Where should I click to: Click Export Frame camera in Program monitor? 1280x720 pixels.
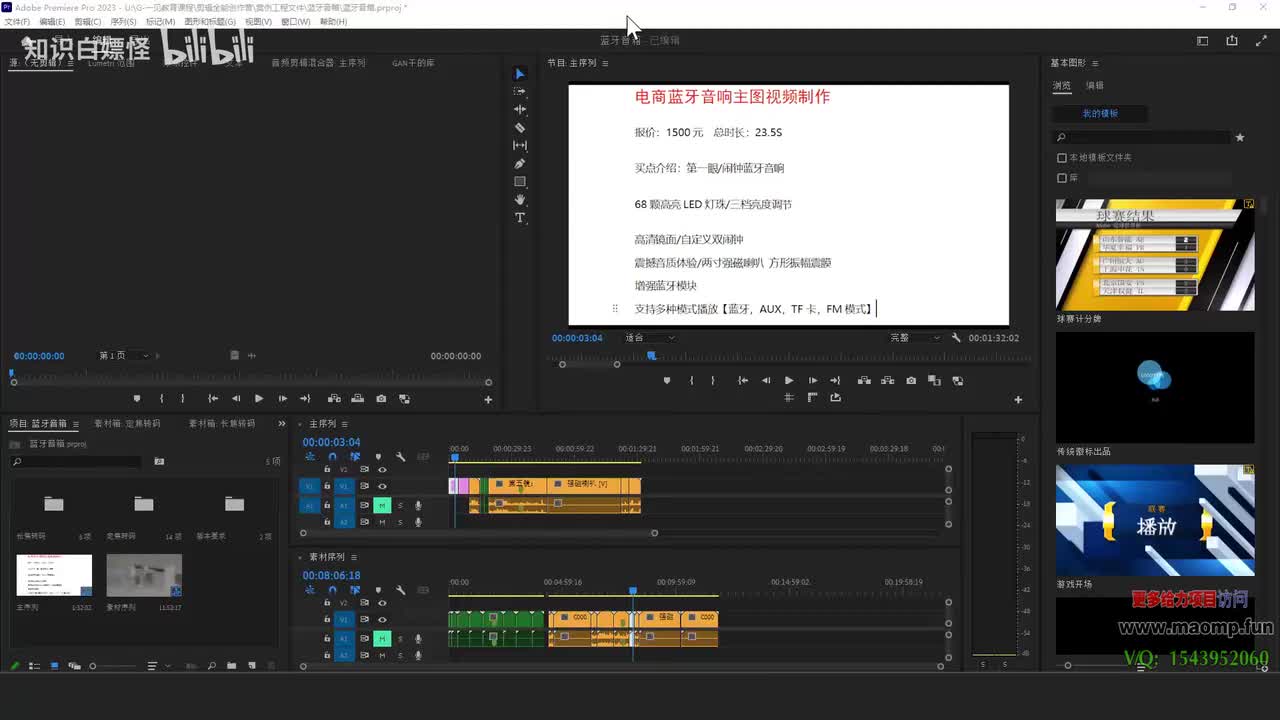click(x=910, y=380)
